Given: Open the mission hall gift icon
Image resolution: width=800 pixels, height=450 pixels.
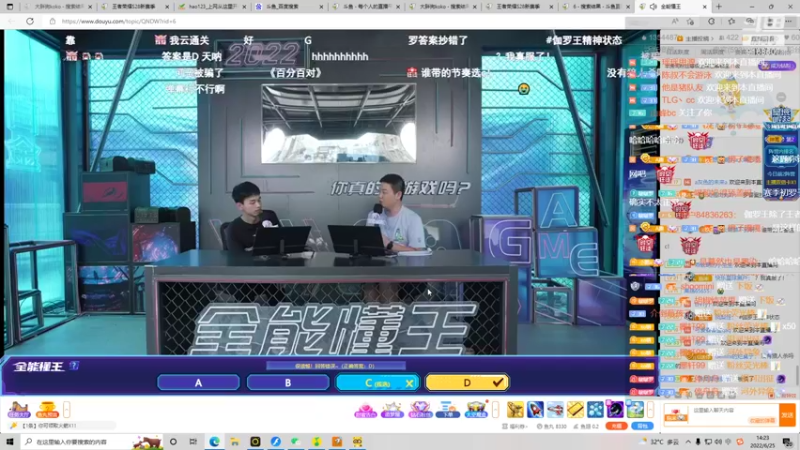Looking at the screenshot, I should [18, 409].
